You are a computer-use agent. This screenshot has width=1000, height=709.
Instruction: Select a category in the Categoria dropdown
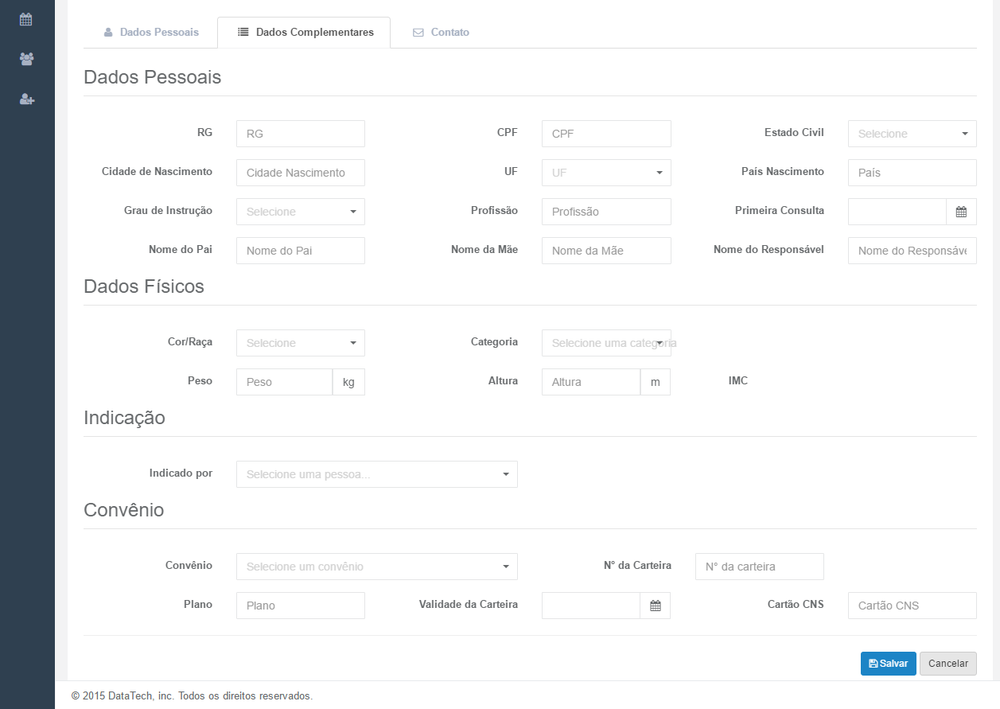(606, 343)
